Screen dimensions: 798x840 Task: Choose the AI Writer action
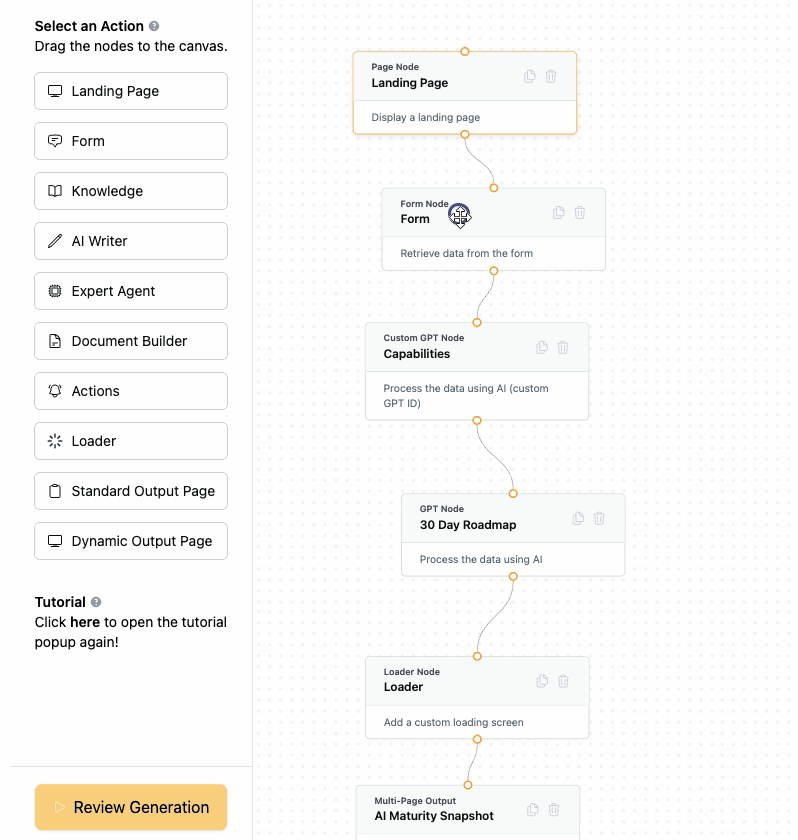(x=131, y=241)
